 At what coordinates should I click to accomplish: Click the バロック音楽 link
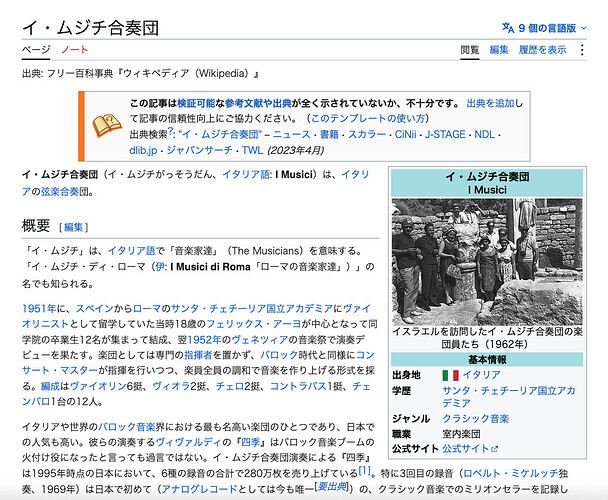(x=127, y=427)
